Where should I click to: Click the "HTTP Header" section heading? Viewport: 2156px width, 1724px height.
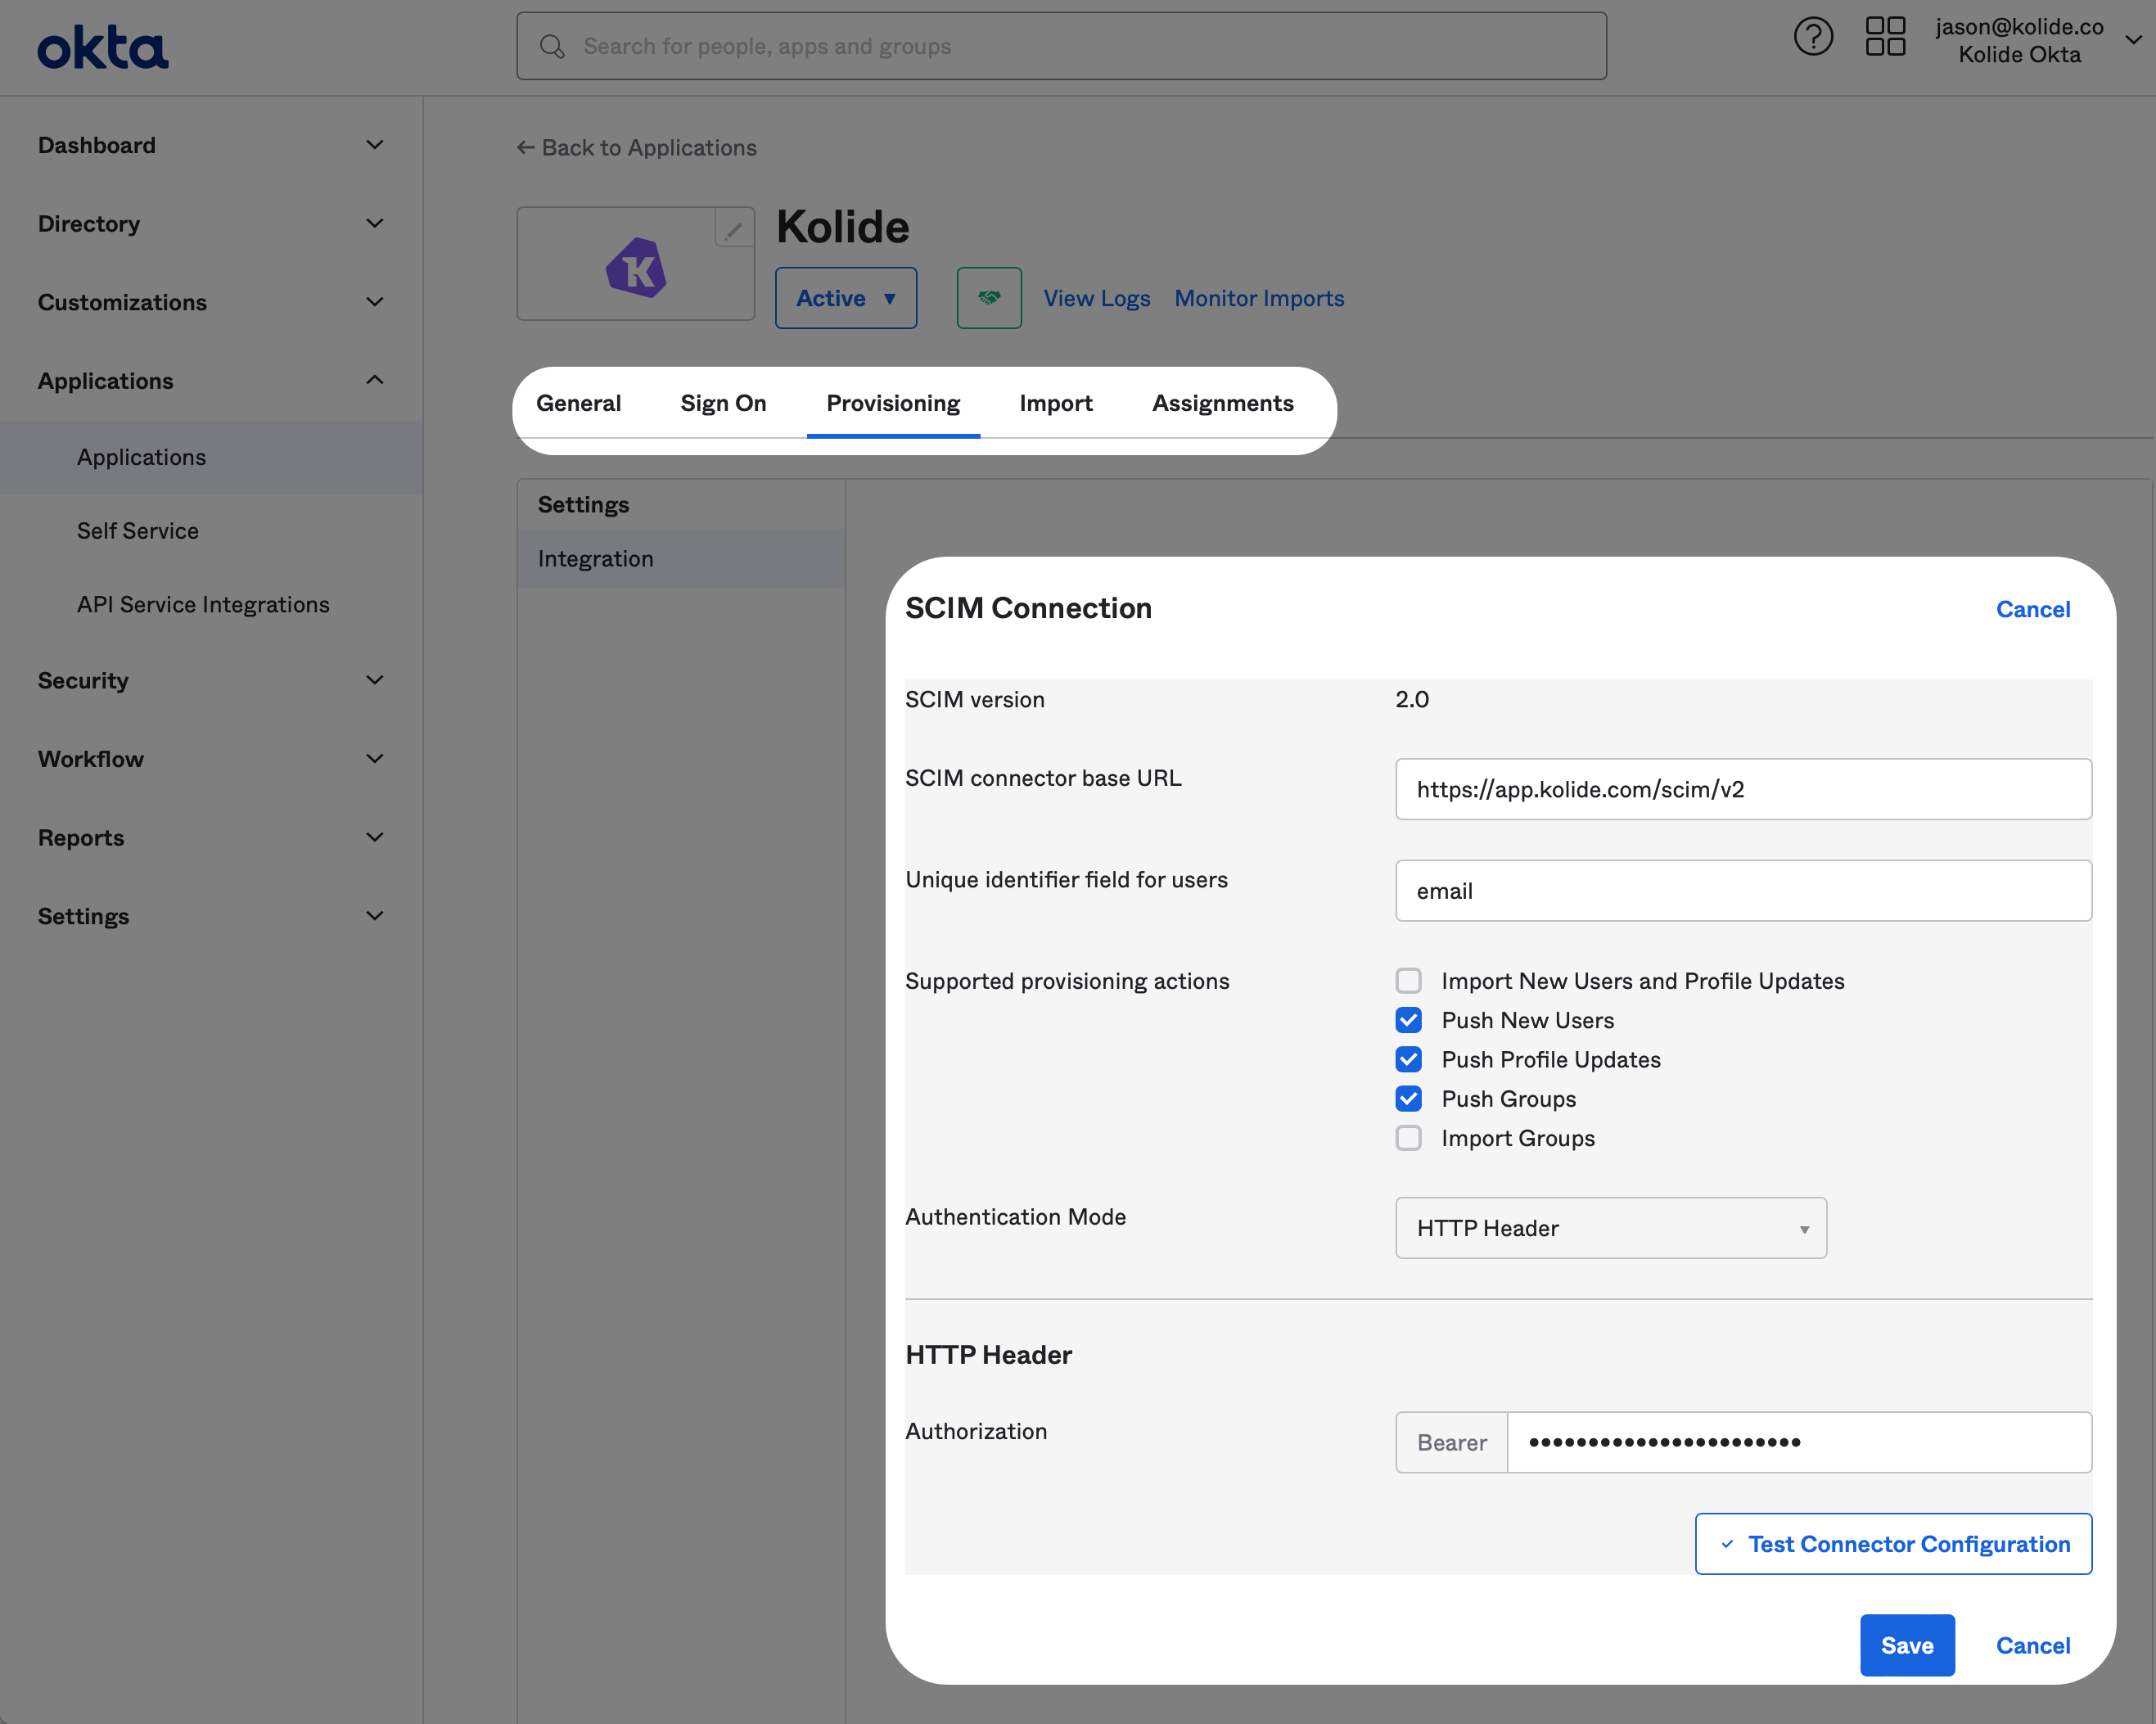click(x=988, y=1355)
